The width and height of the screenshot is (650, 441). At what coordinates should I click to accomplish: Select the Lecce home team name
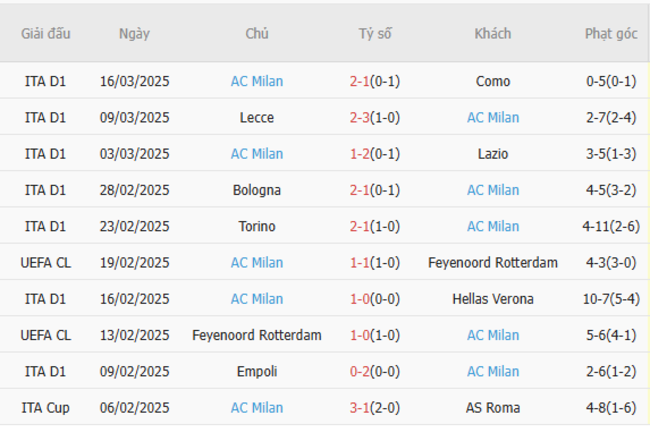(257, 118)
